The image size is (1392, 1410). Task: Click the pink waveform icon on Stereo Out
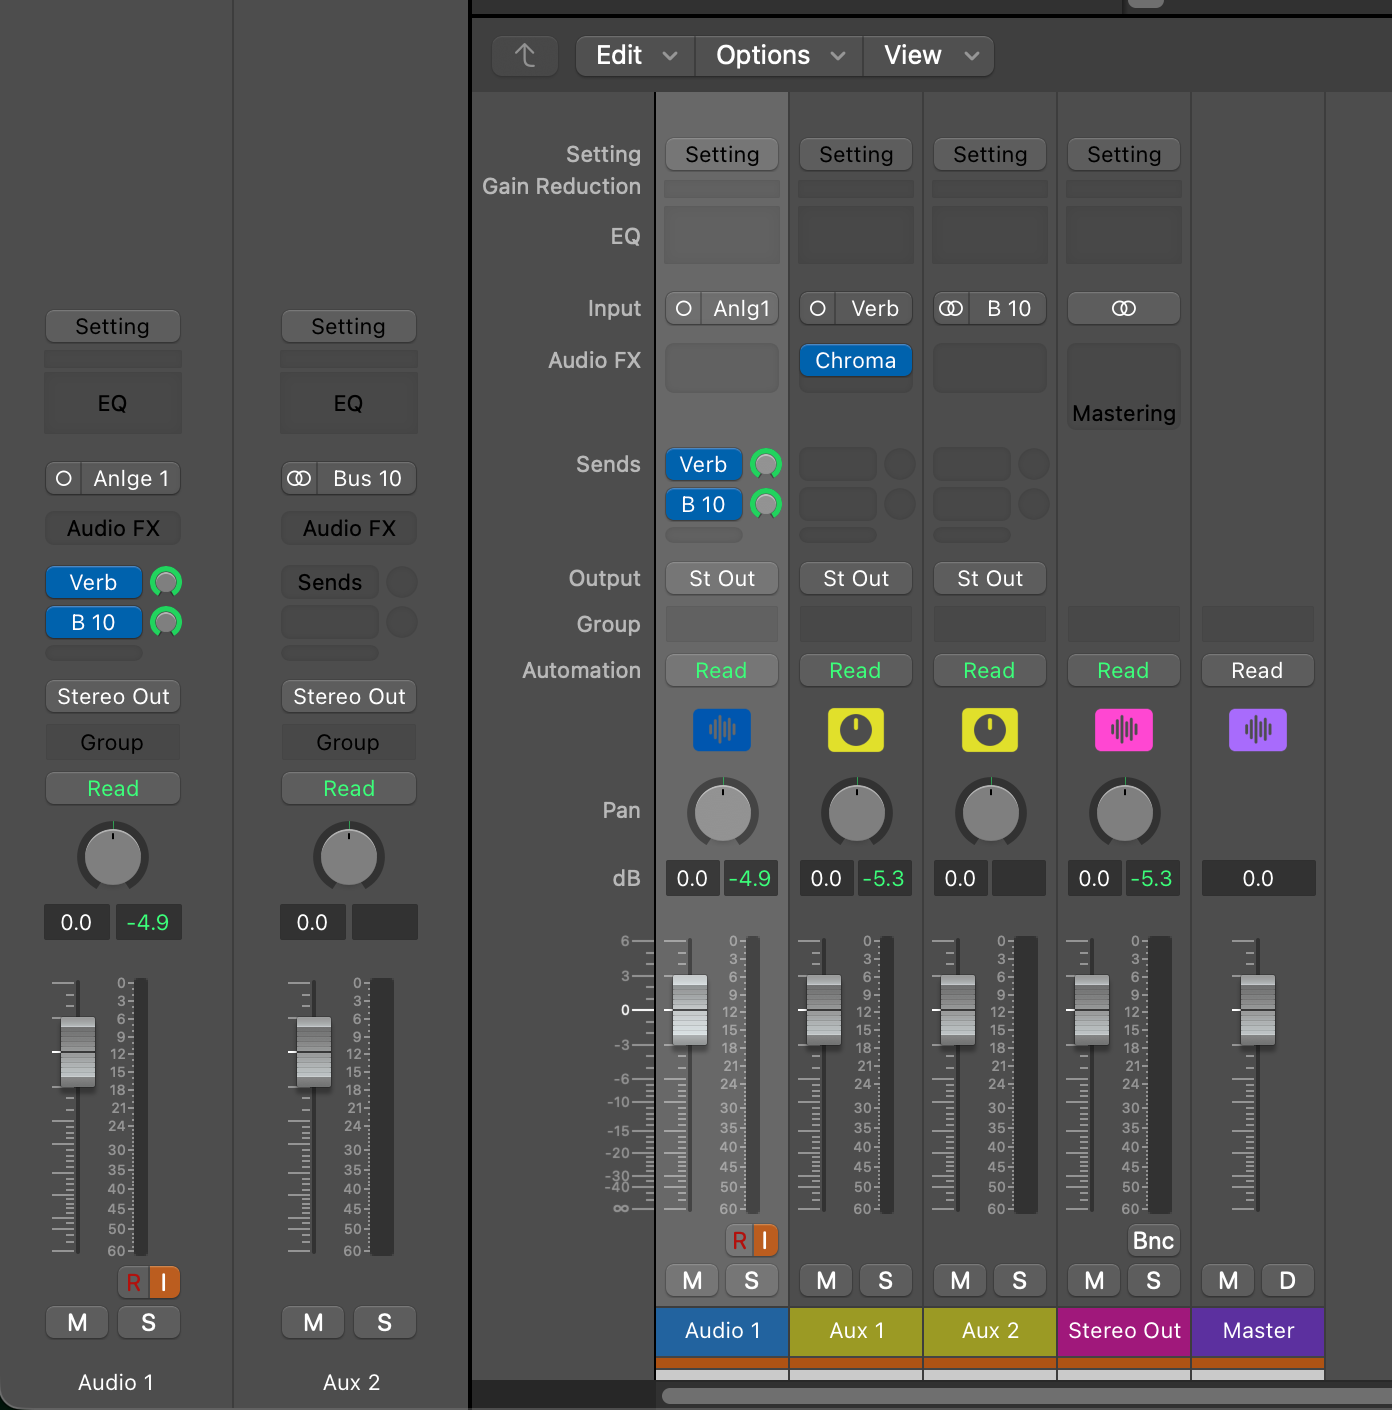click(x=1124, y=730)
